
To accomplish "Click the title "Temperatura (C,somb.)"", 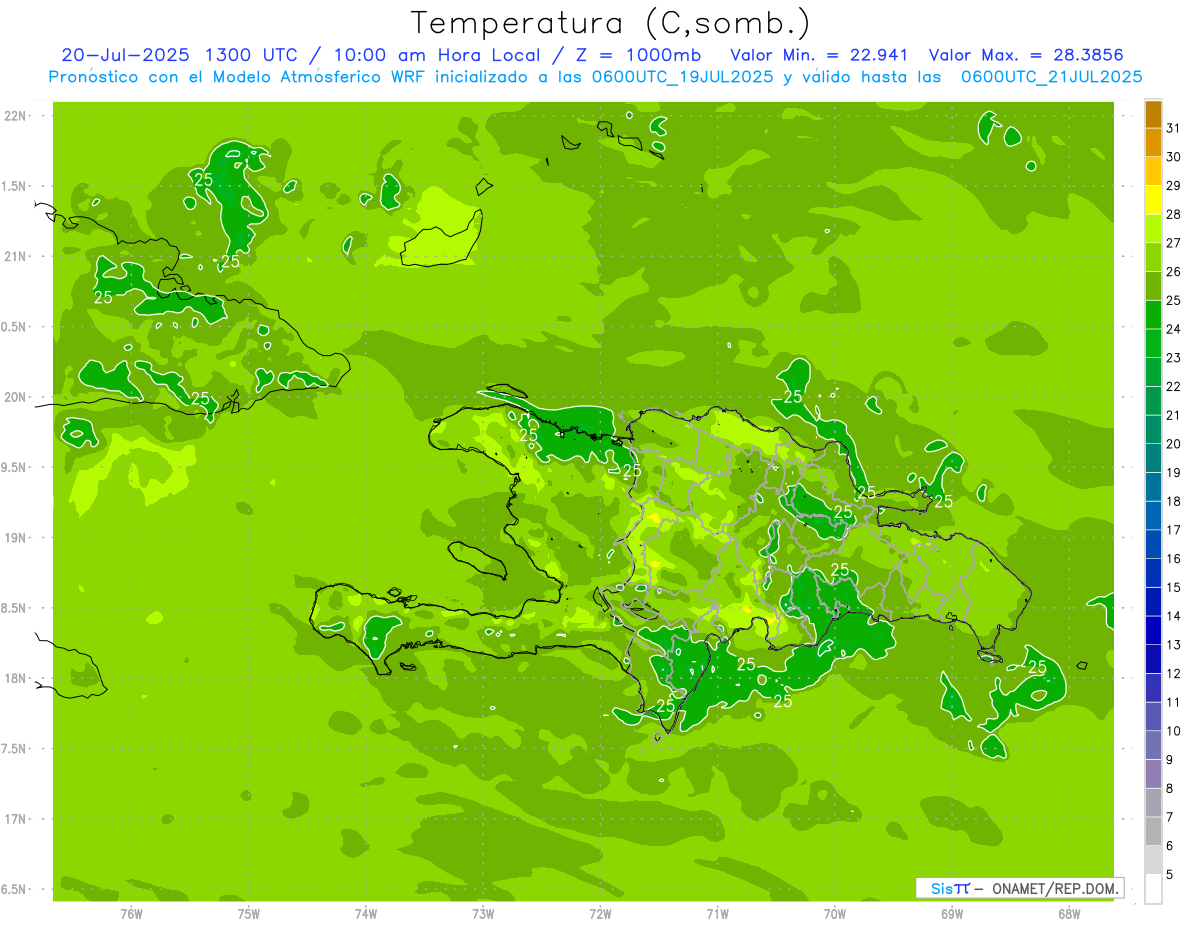I will (611, 22).
